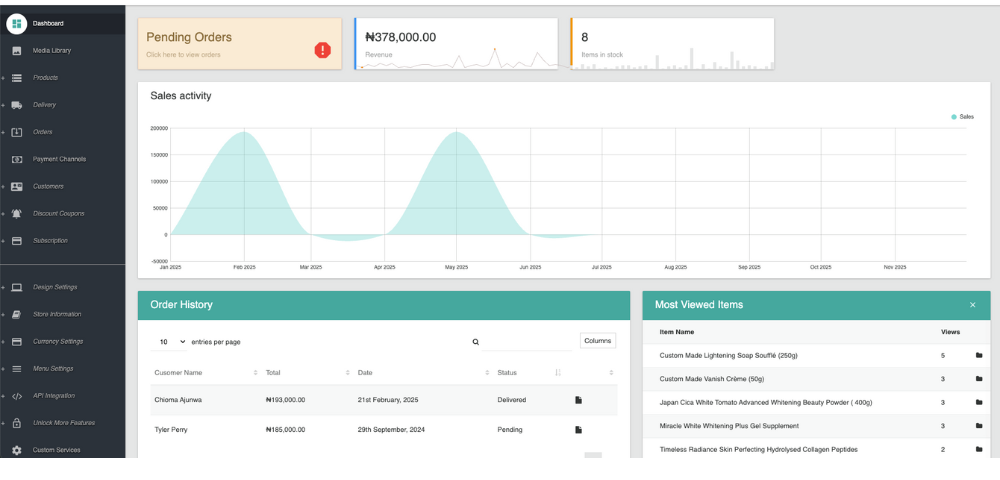
Task: Click the Menu Settings hamburger icon
Action: click(17, 369)
